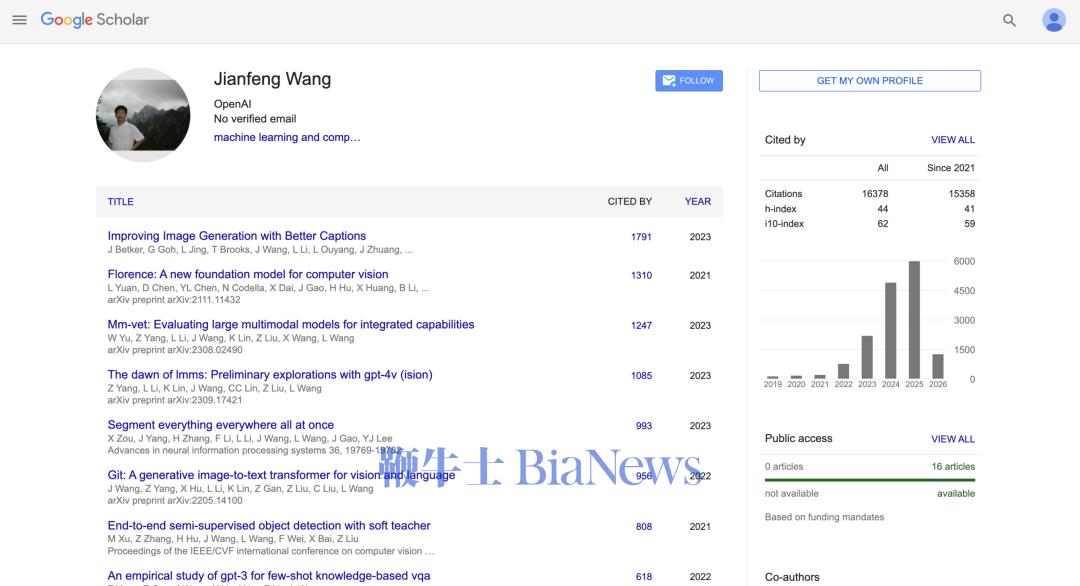Click Jianfeng Wang's profile photo
This screenshot has height=586, width=1080.
point(143,115)
